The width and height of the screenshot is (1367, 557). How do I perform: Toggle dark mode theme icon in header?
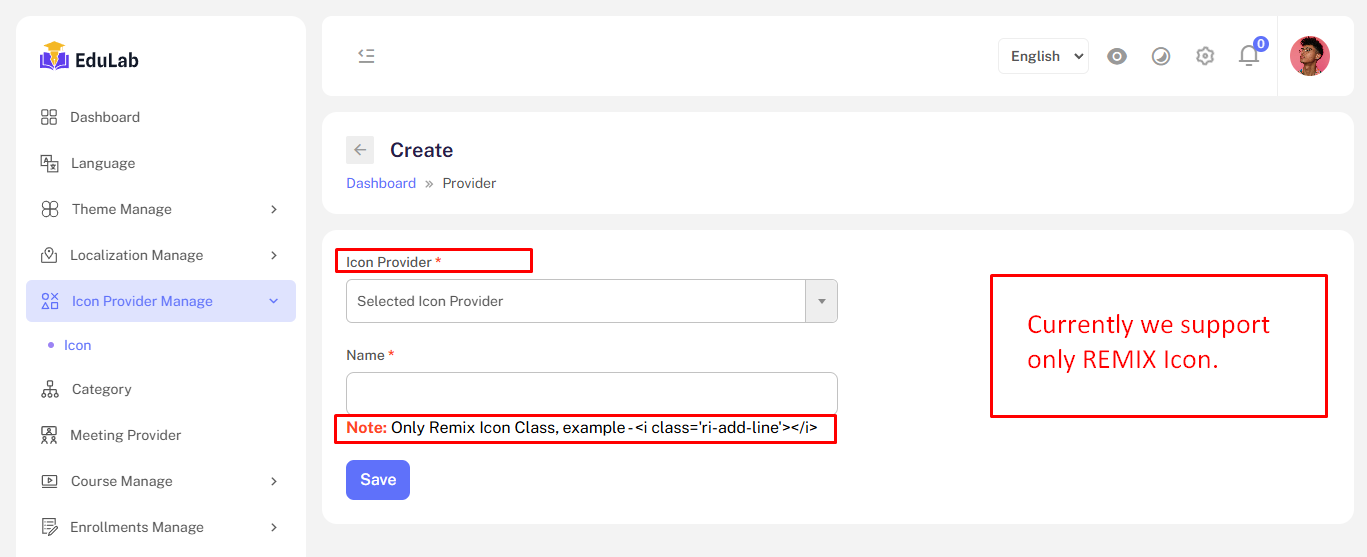pos(1161,56)
